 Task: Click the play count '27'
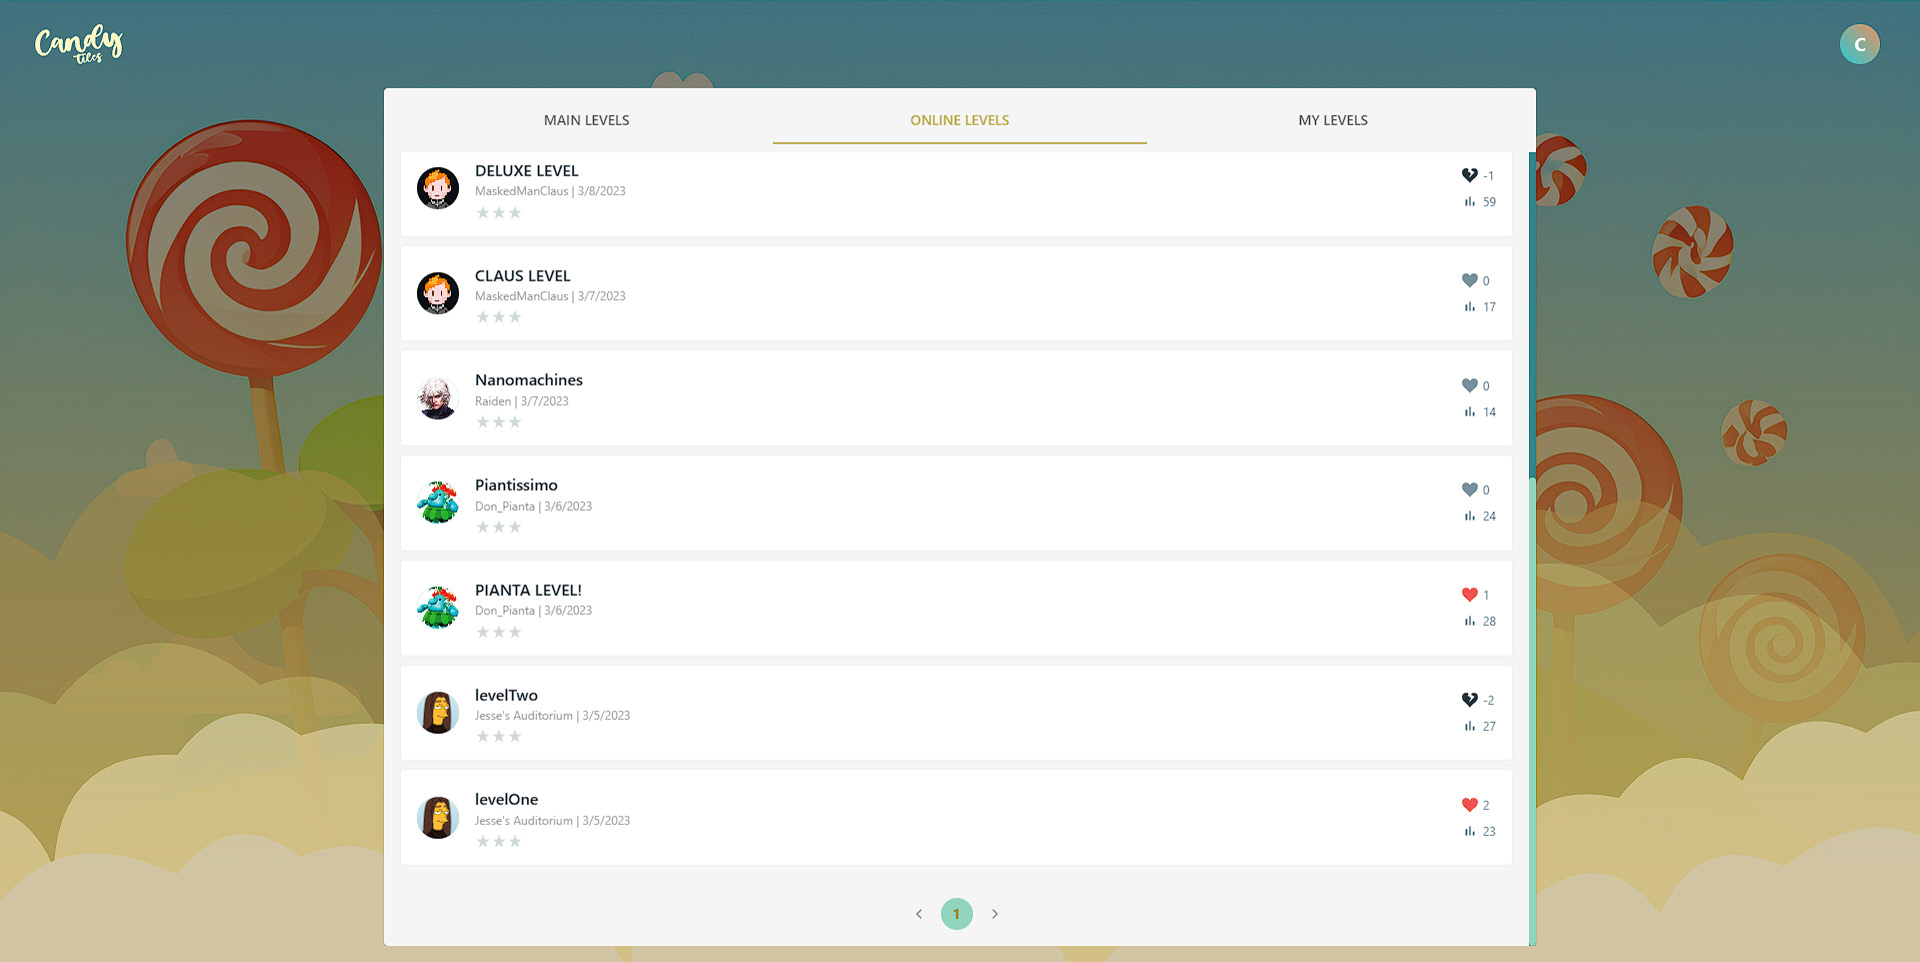1489,726
